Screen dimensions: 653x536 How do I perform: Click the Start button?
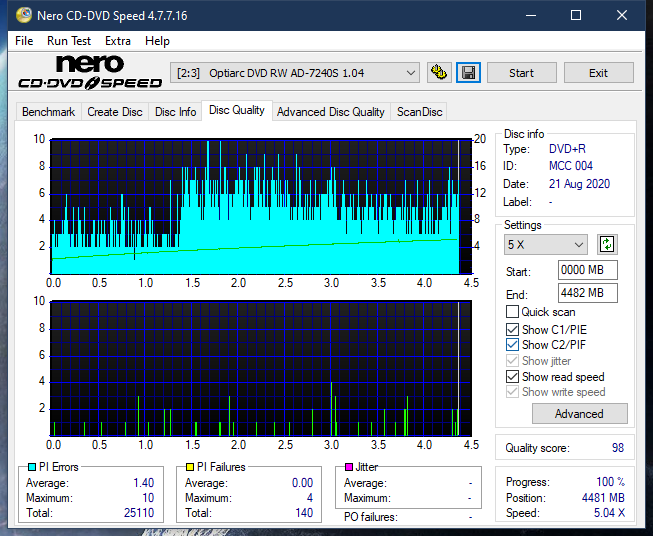click(x=521, y=73)
